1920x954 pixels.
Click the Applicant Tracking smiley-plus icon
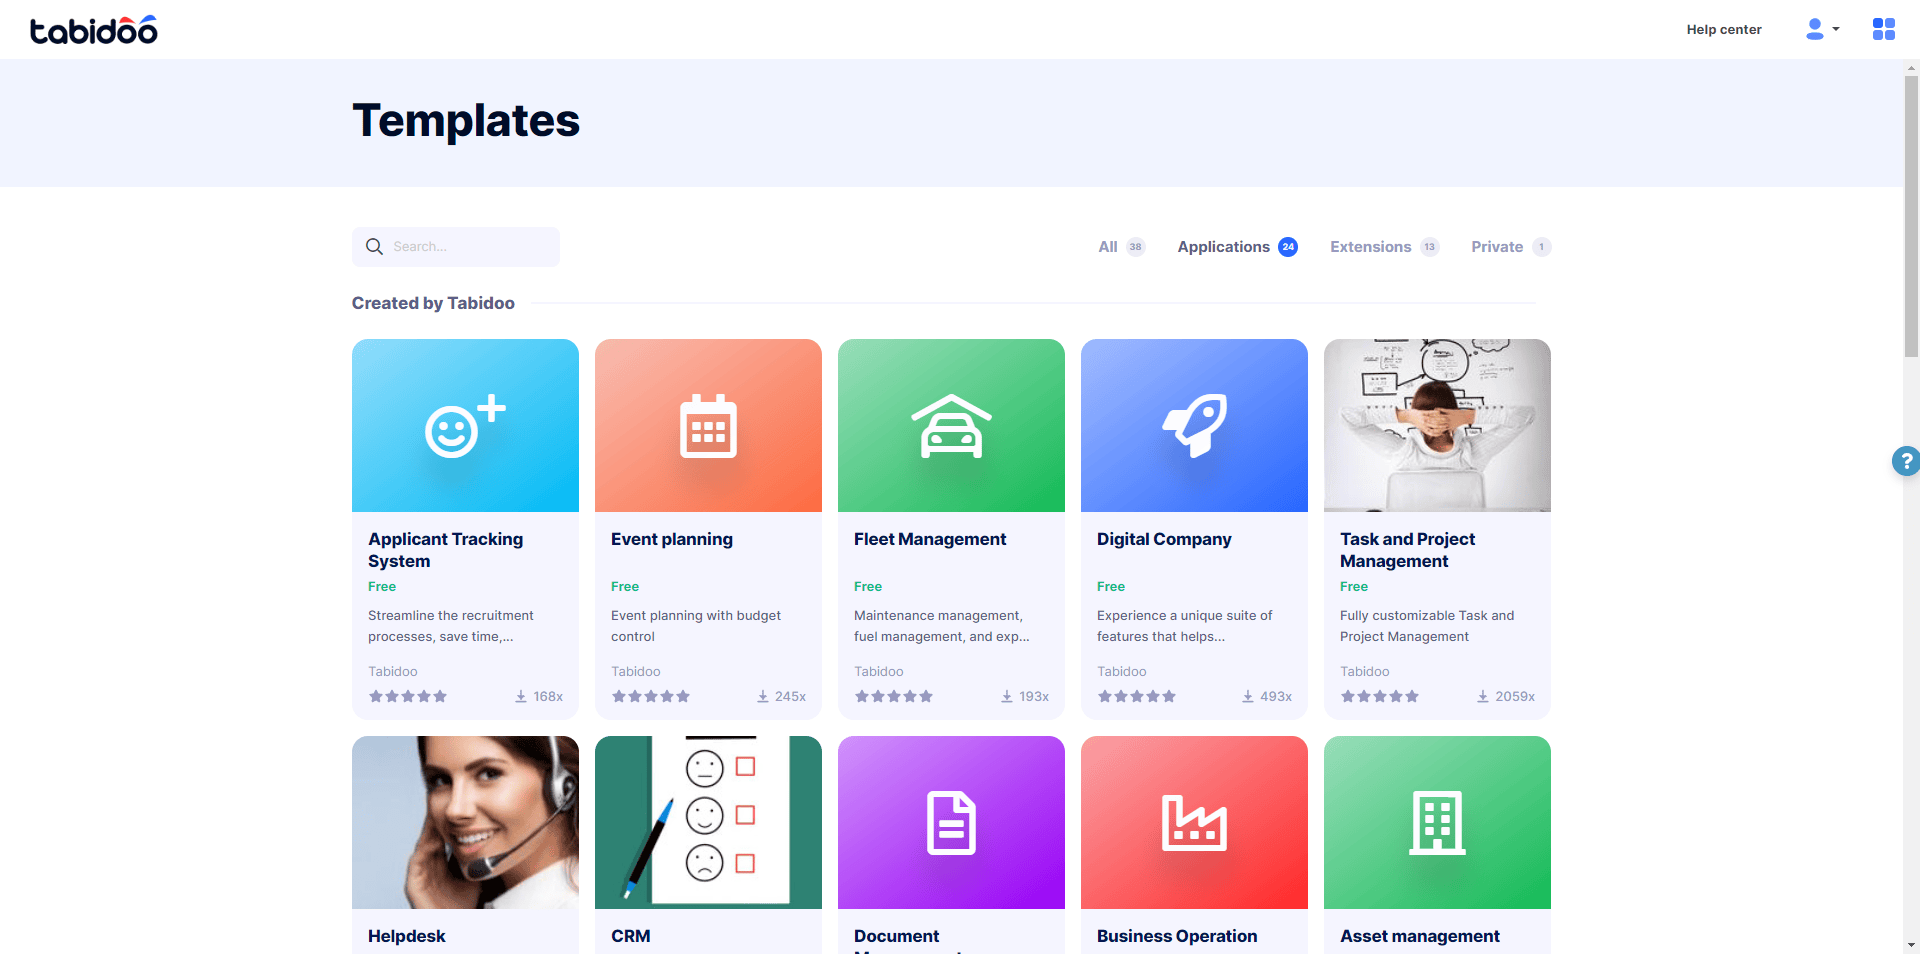[x=465, y=426]
